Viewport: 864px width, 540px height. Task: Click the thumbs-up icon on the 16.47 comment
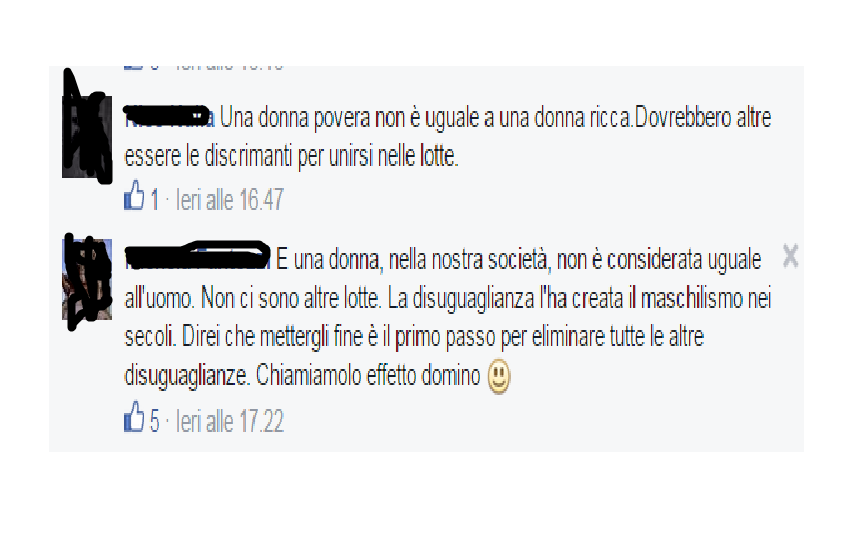coord(134,196)
